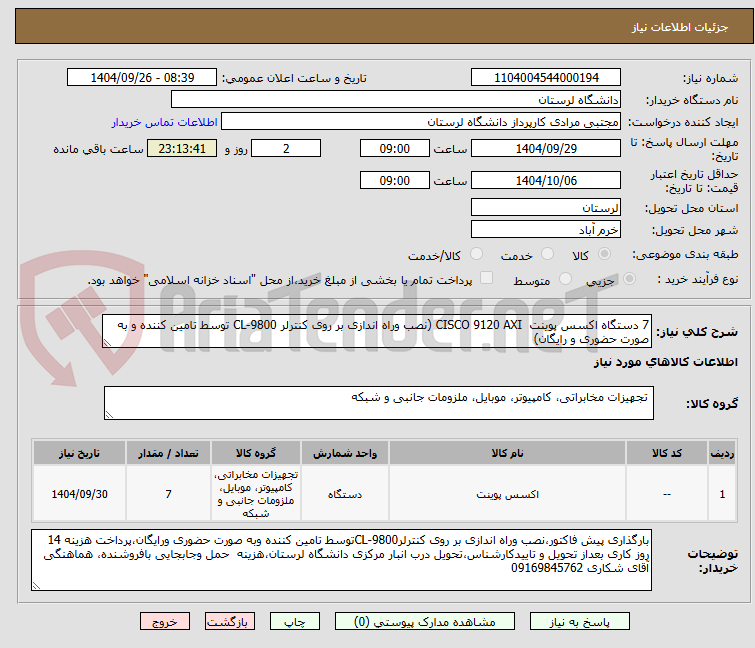This screenshot has width=755, height=648.
Task: Click the گروه کالا textarea
Action: 378,403
